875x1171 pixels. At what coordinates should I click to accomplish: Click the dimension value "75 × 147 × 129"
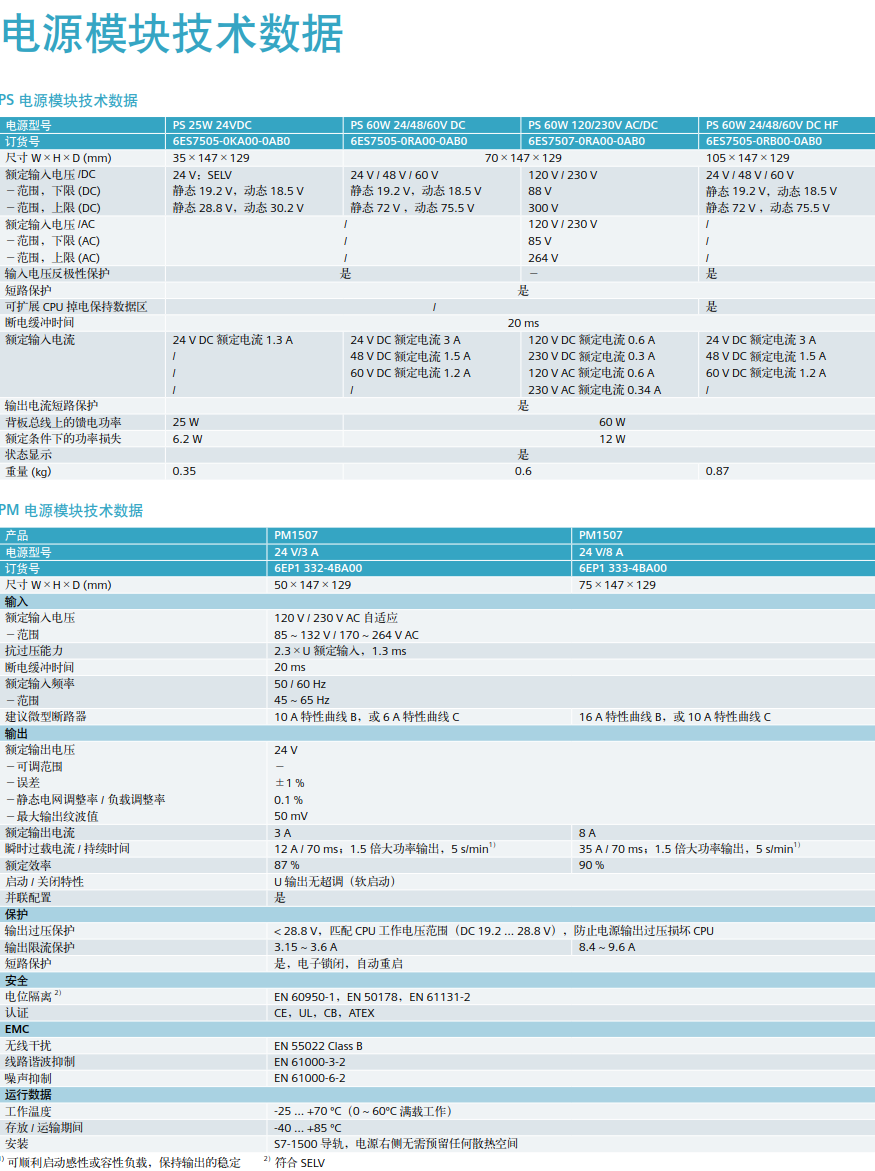617,585
